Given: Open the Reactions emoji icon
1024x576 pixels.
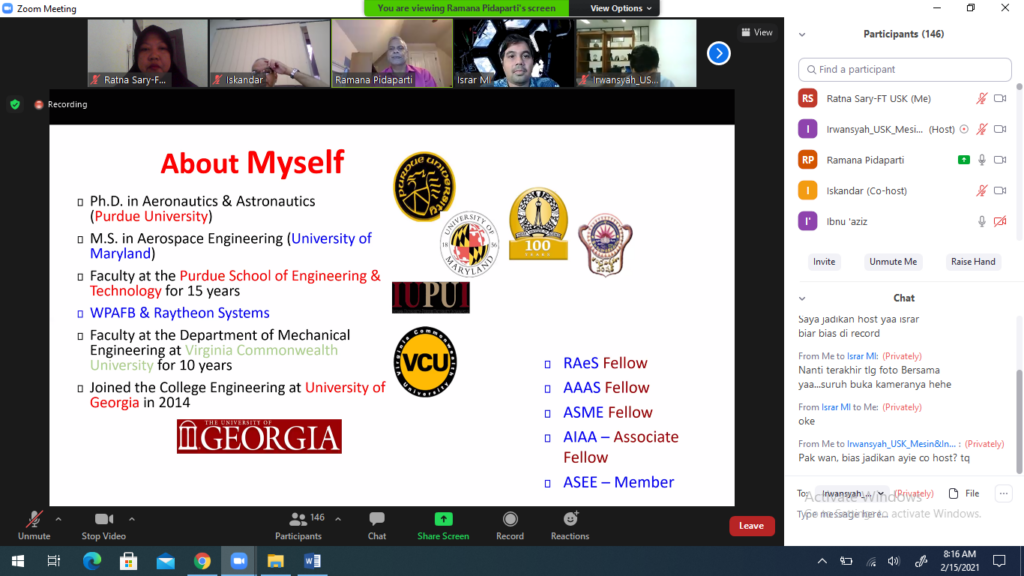Looking at the screenshot, I should click(x=570, y=520).
